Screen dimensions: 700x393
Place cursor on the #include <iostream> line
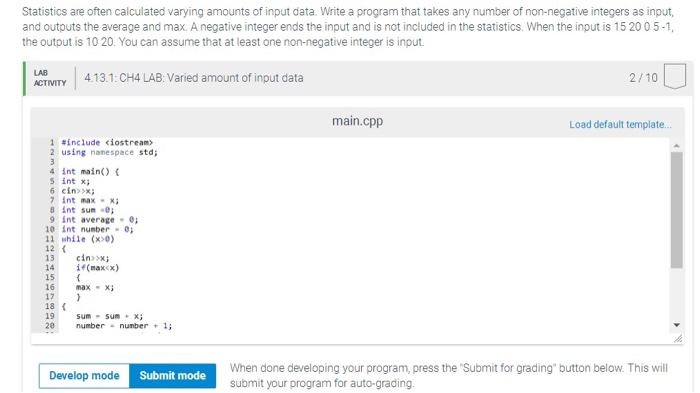107,142
